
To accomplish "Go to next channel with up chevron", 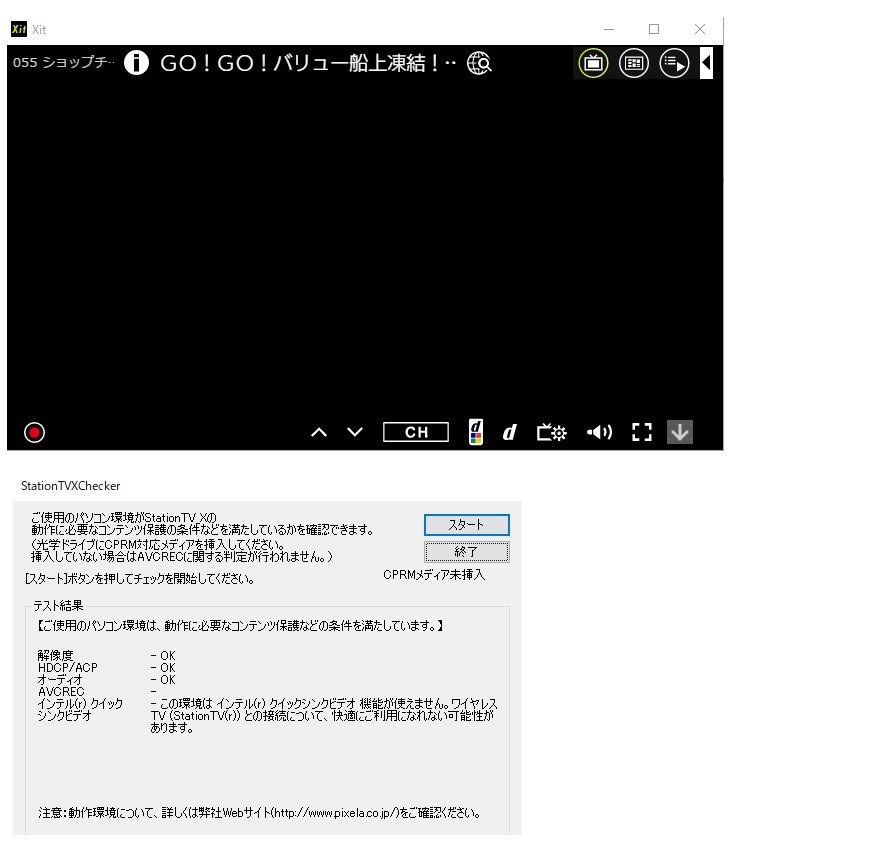I will coord(319,432).
